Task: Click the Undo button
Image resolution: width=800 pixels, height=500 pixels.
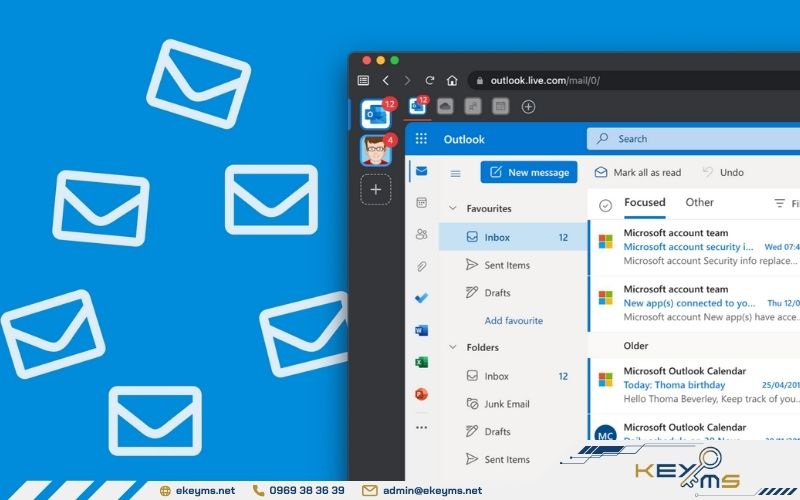Action: click(723, 172)
